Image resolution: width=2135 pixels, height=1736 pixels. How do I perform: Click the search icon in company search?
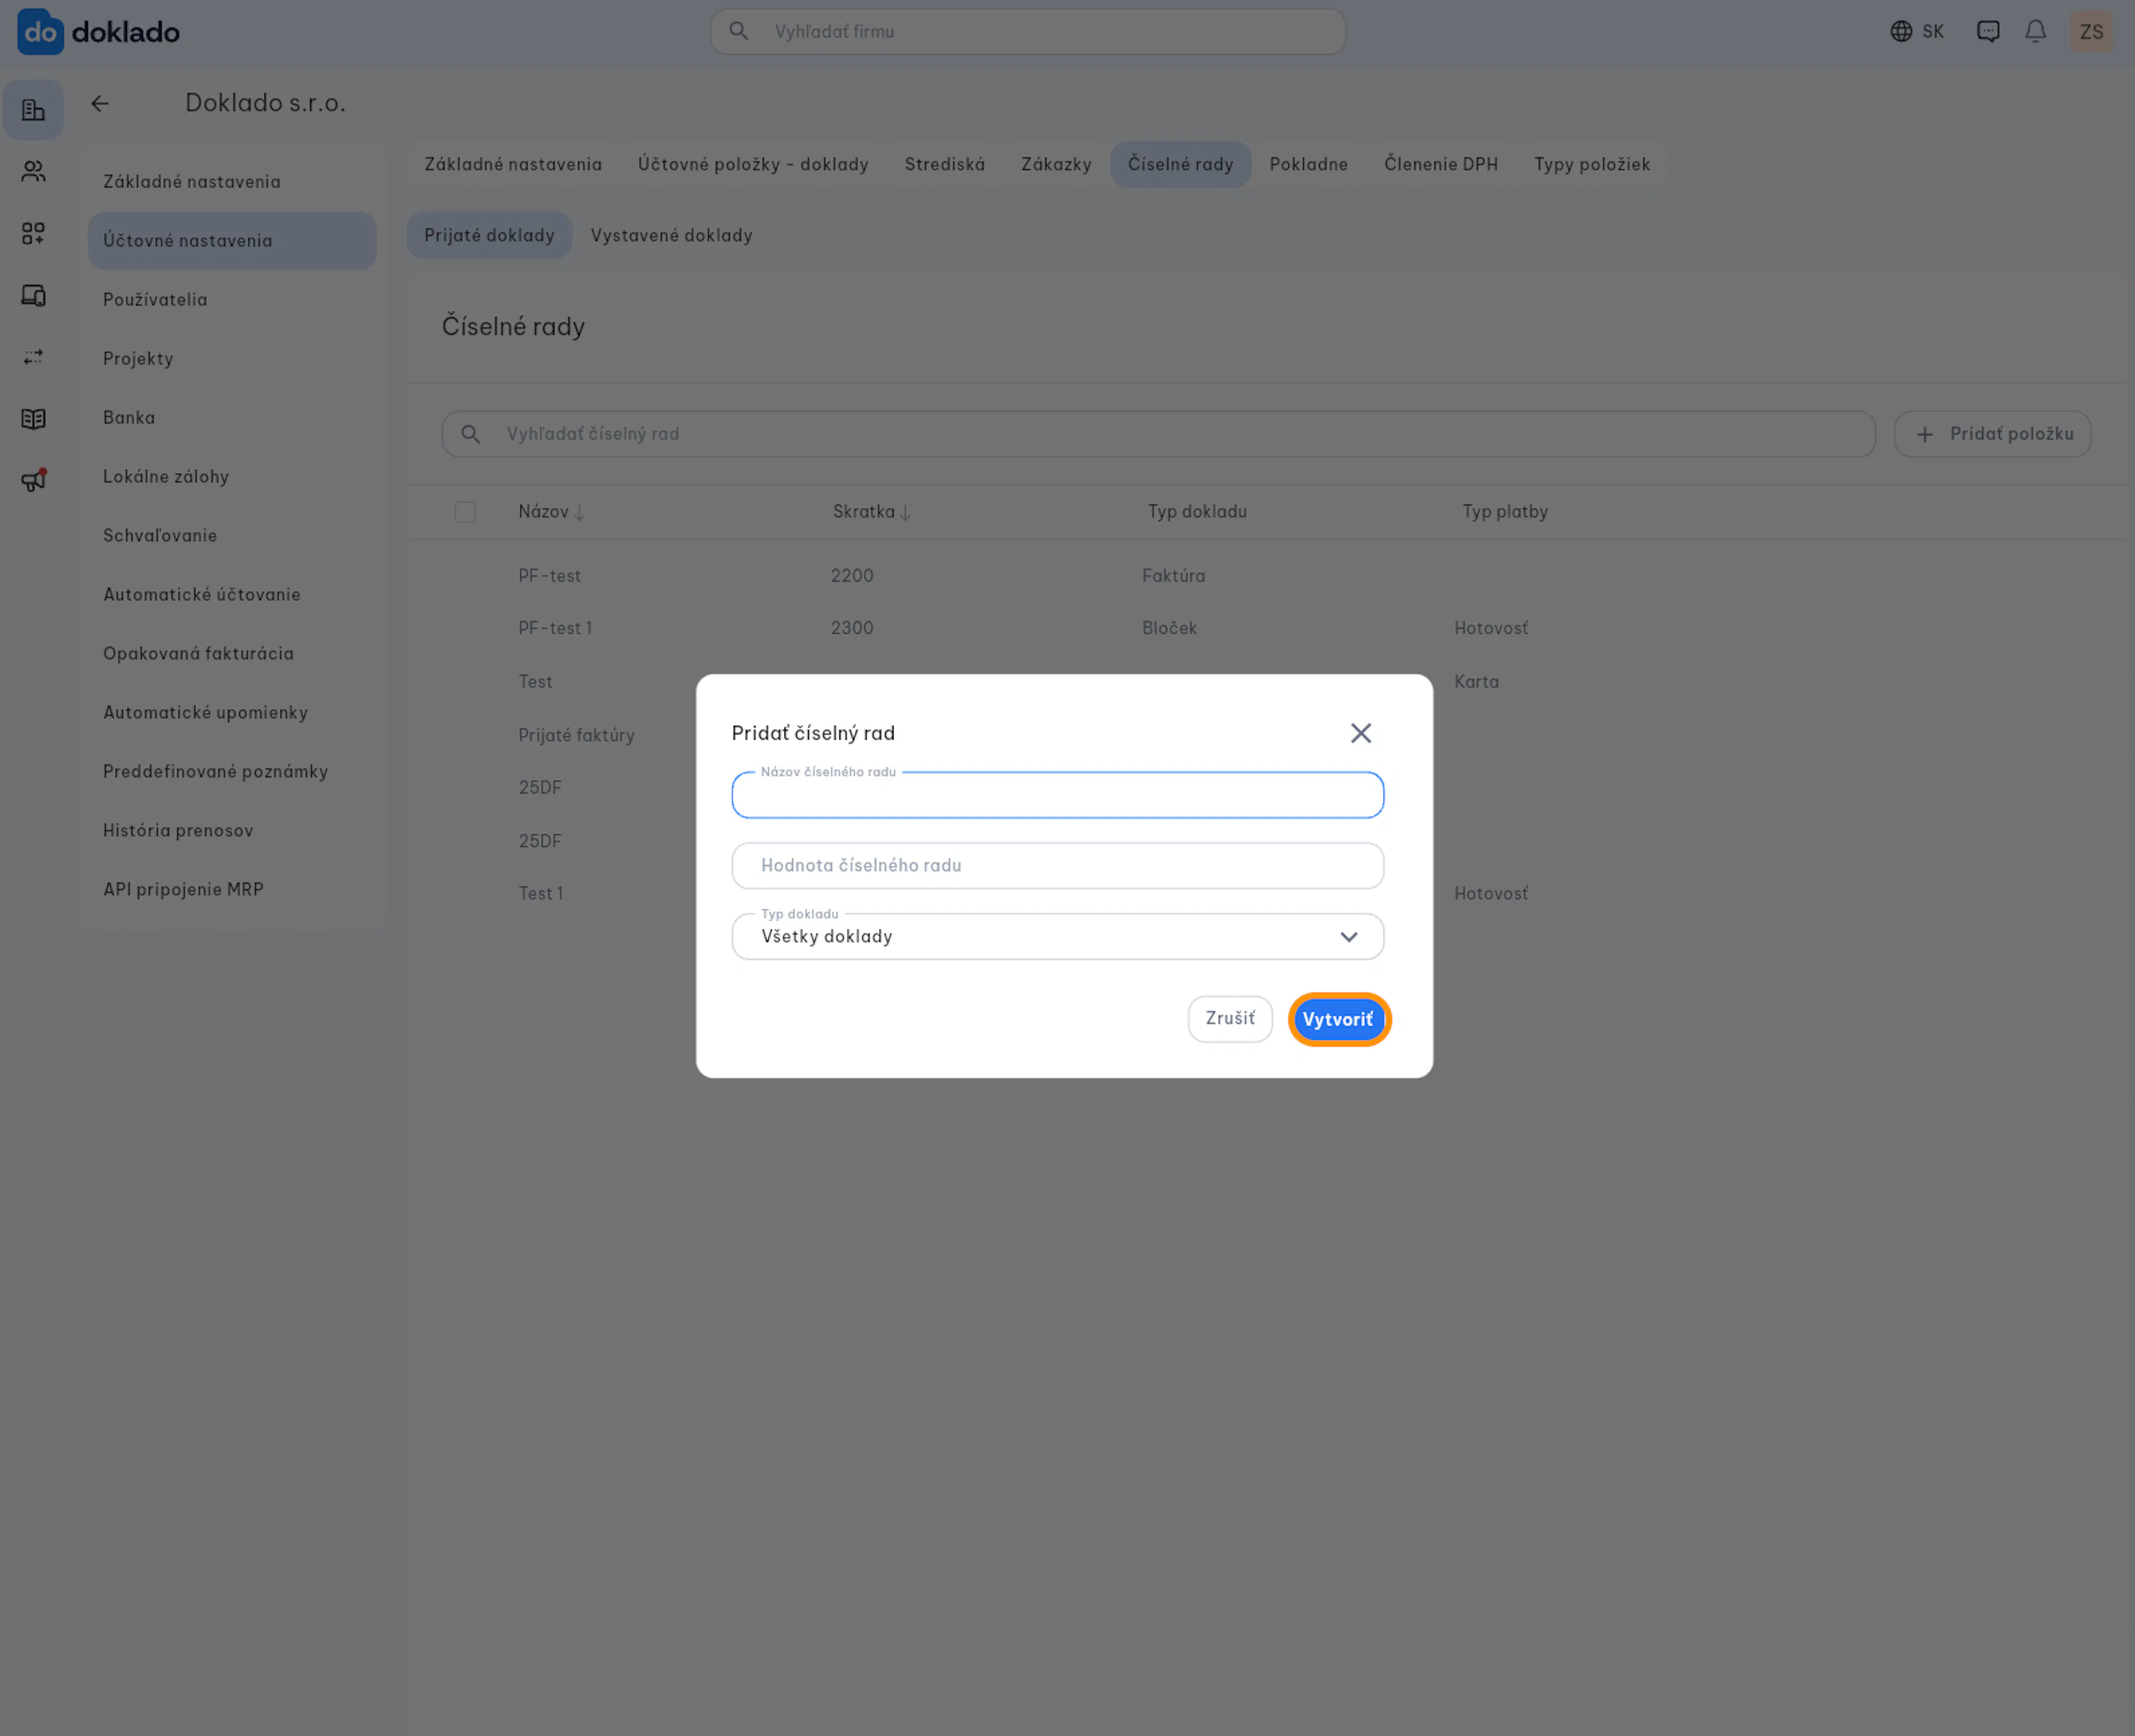tap(738, 31)
